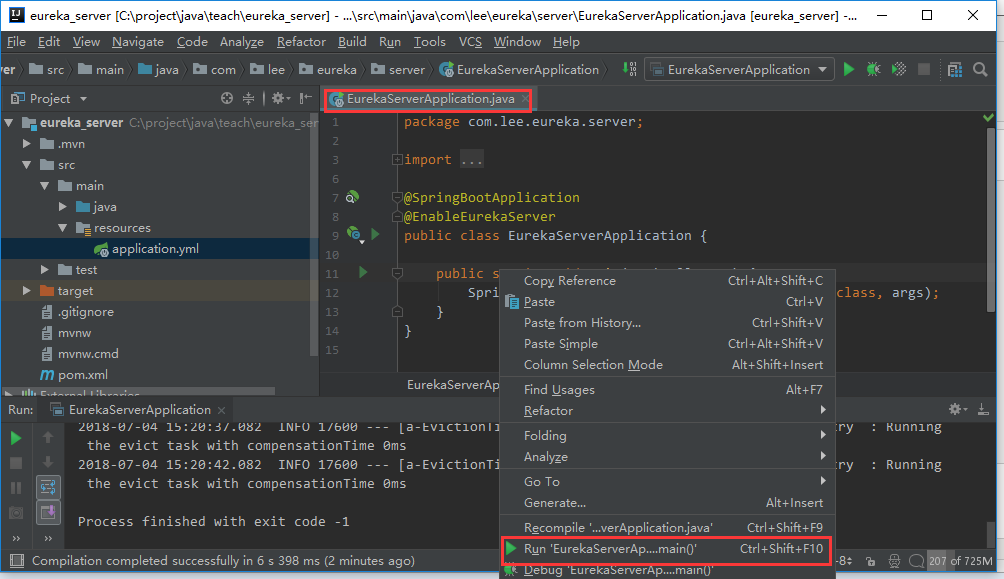Click the Spring gutter icon on line 9
This screenshot has height=579, width=1004.
click(x=354, y=234)
